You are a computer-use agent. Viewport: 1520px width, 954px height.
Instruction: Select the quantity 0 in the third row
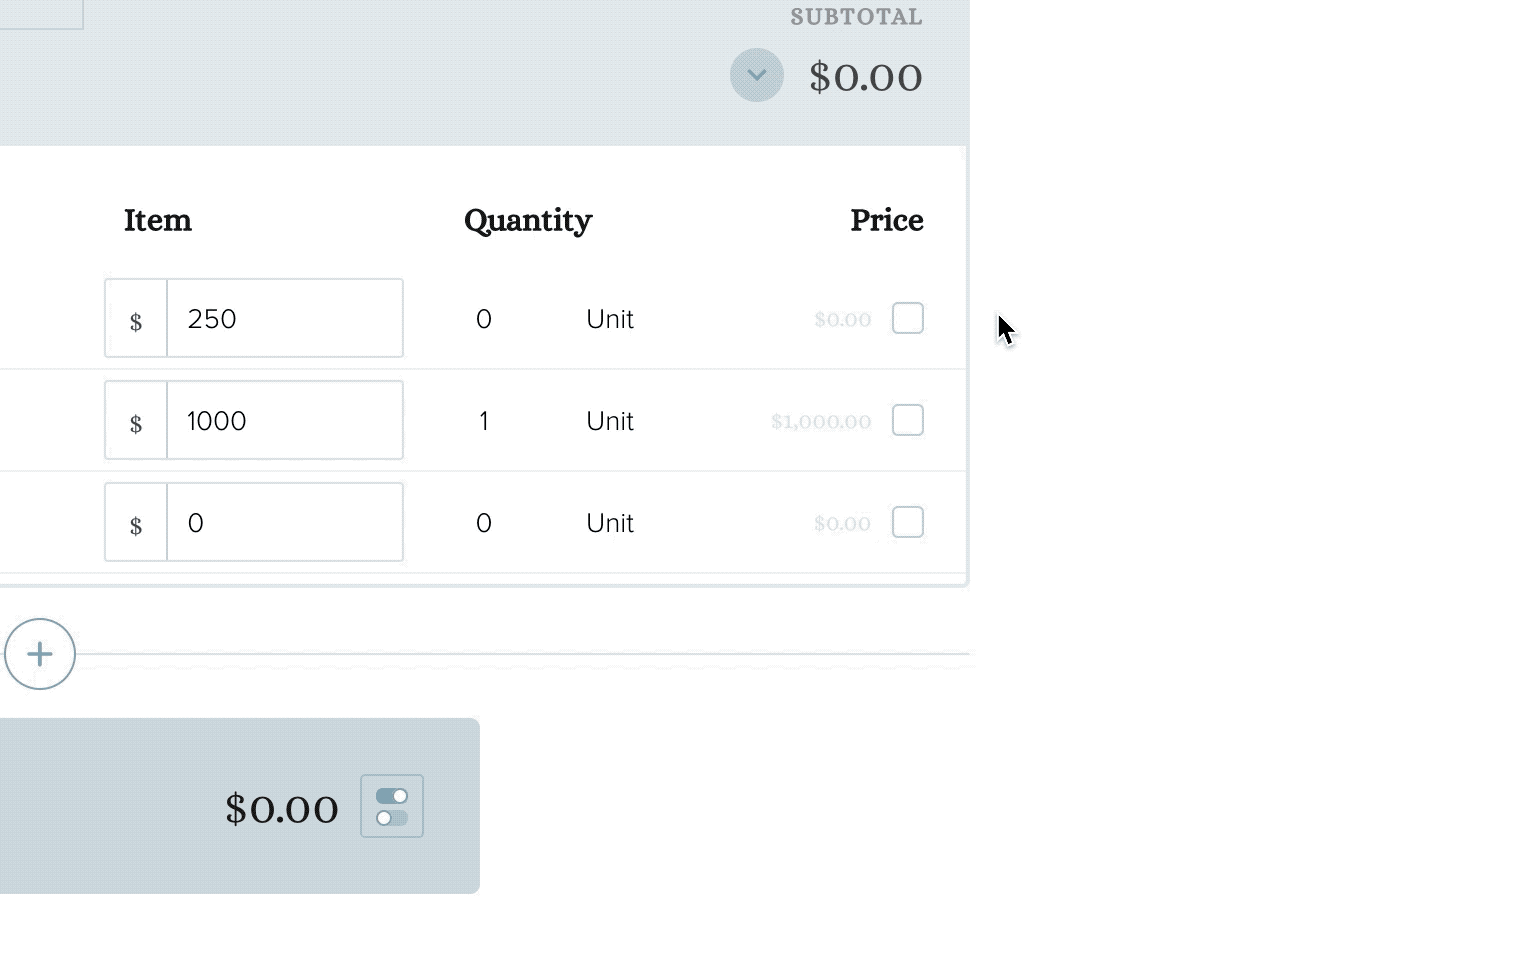484,523
